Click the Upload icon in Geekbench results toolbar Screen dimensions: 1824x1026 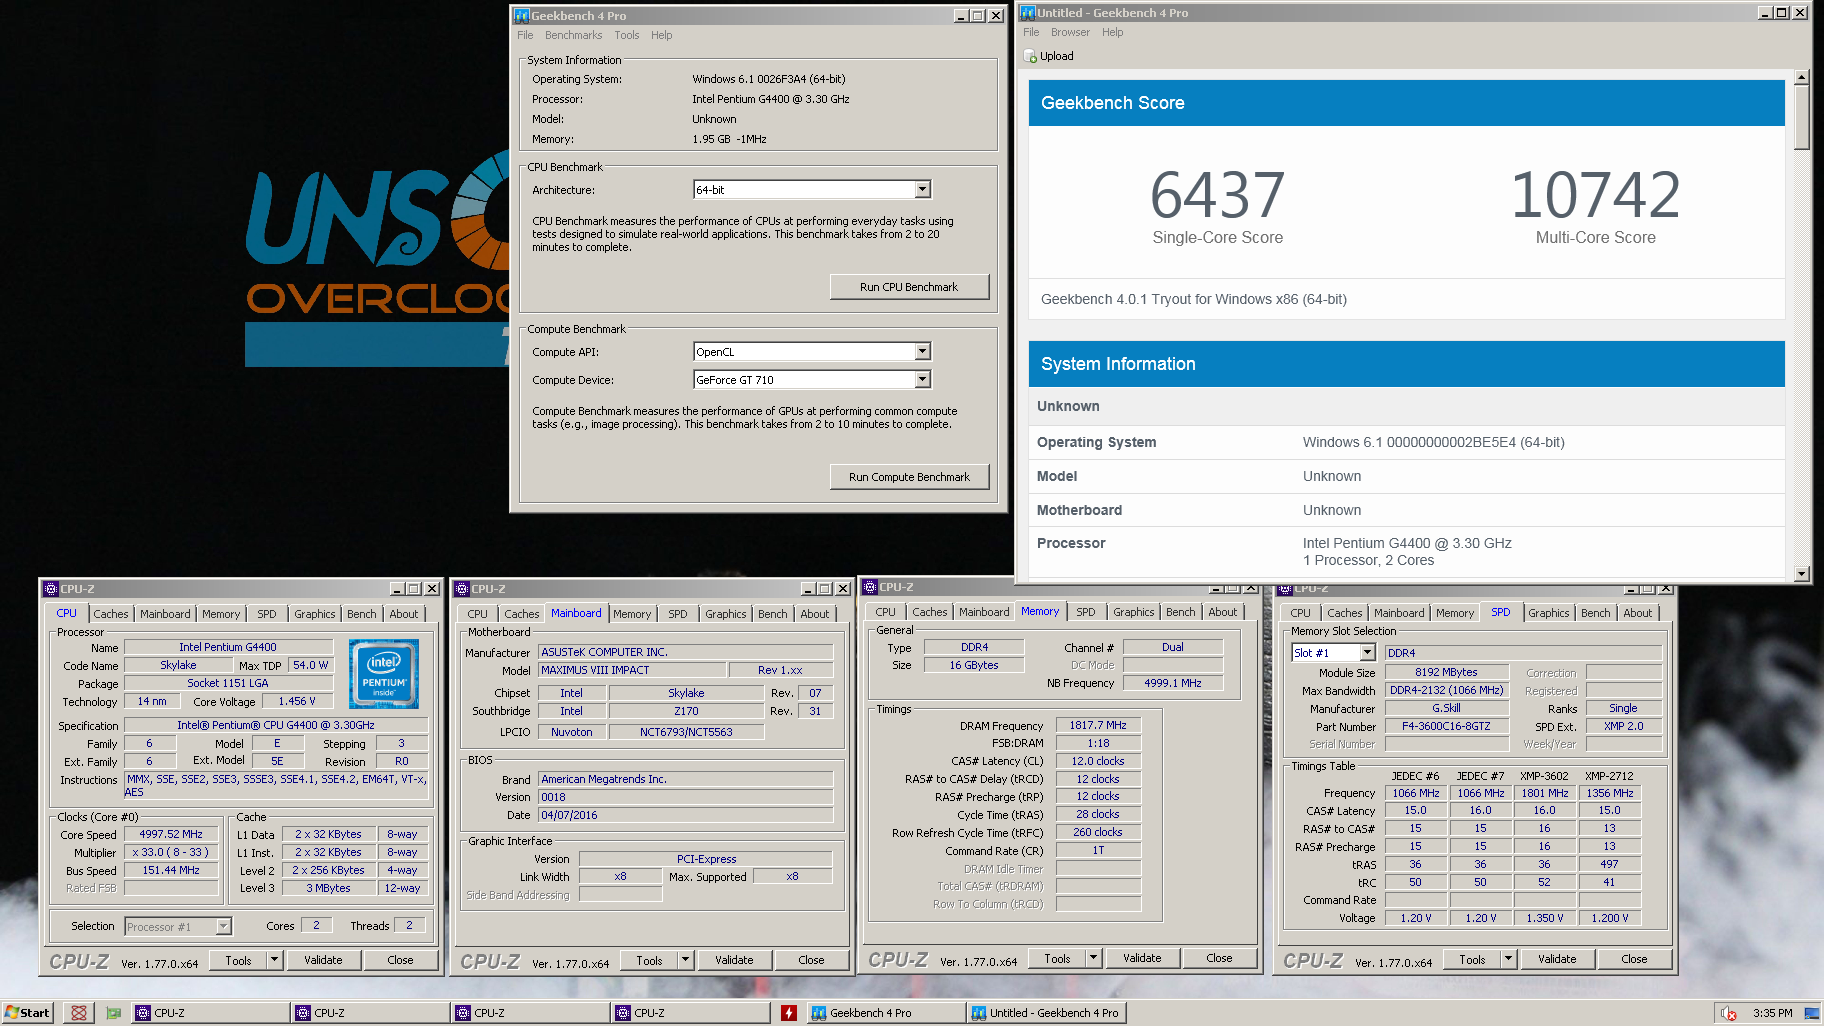pyautogui.click(x=1031, y=56)
